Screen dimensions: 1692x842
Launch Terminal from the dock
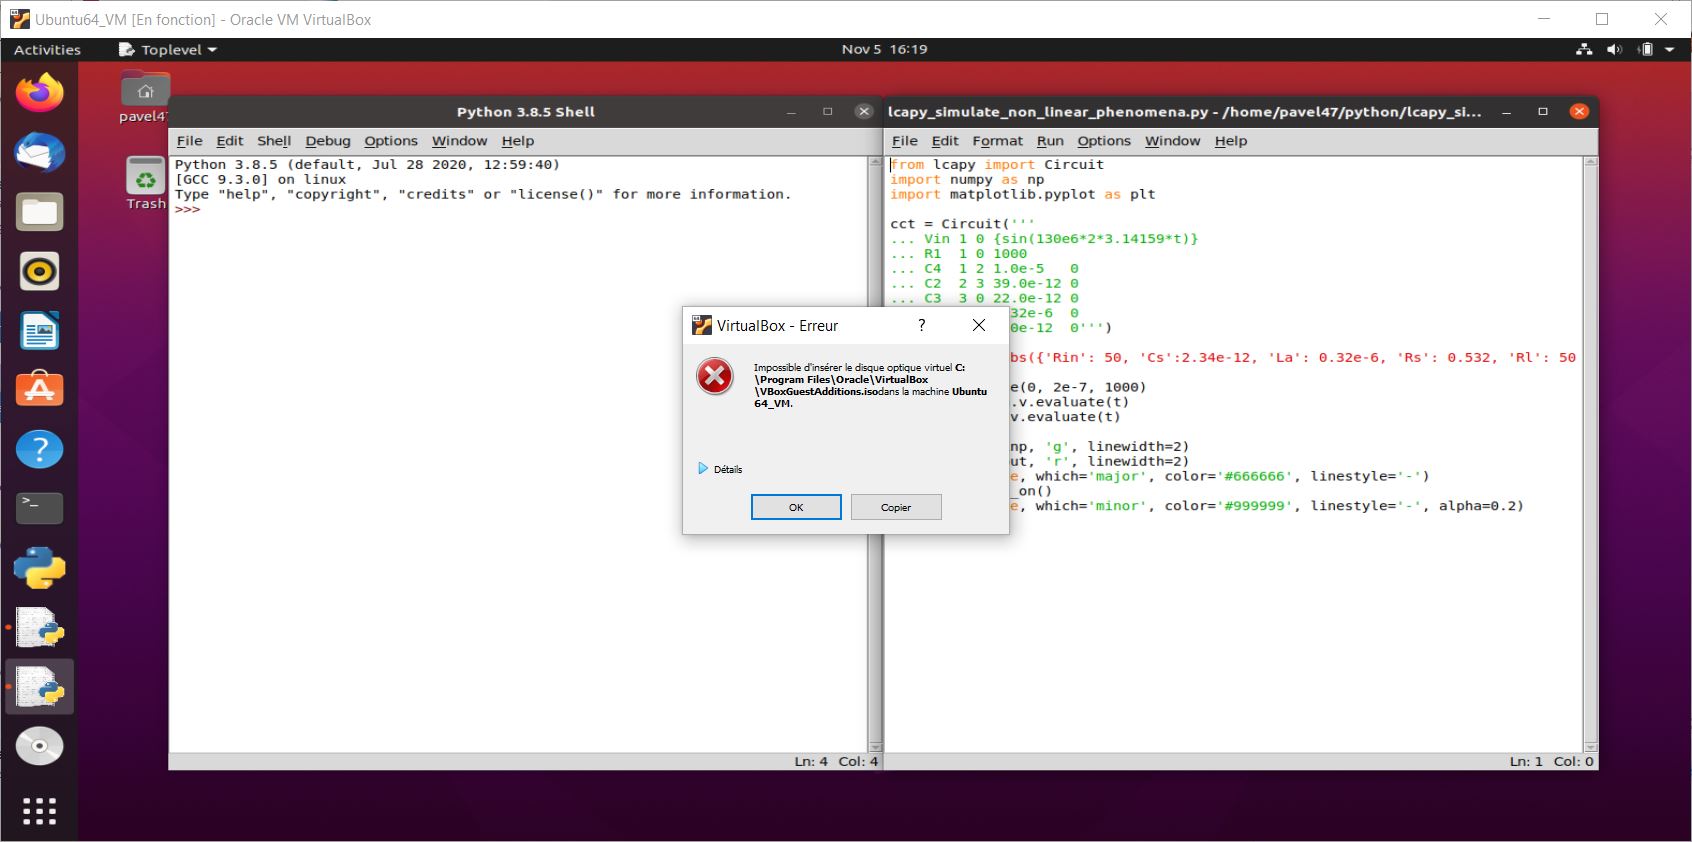point(39,508)
